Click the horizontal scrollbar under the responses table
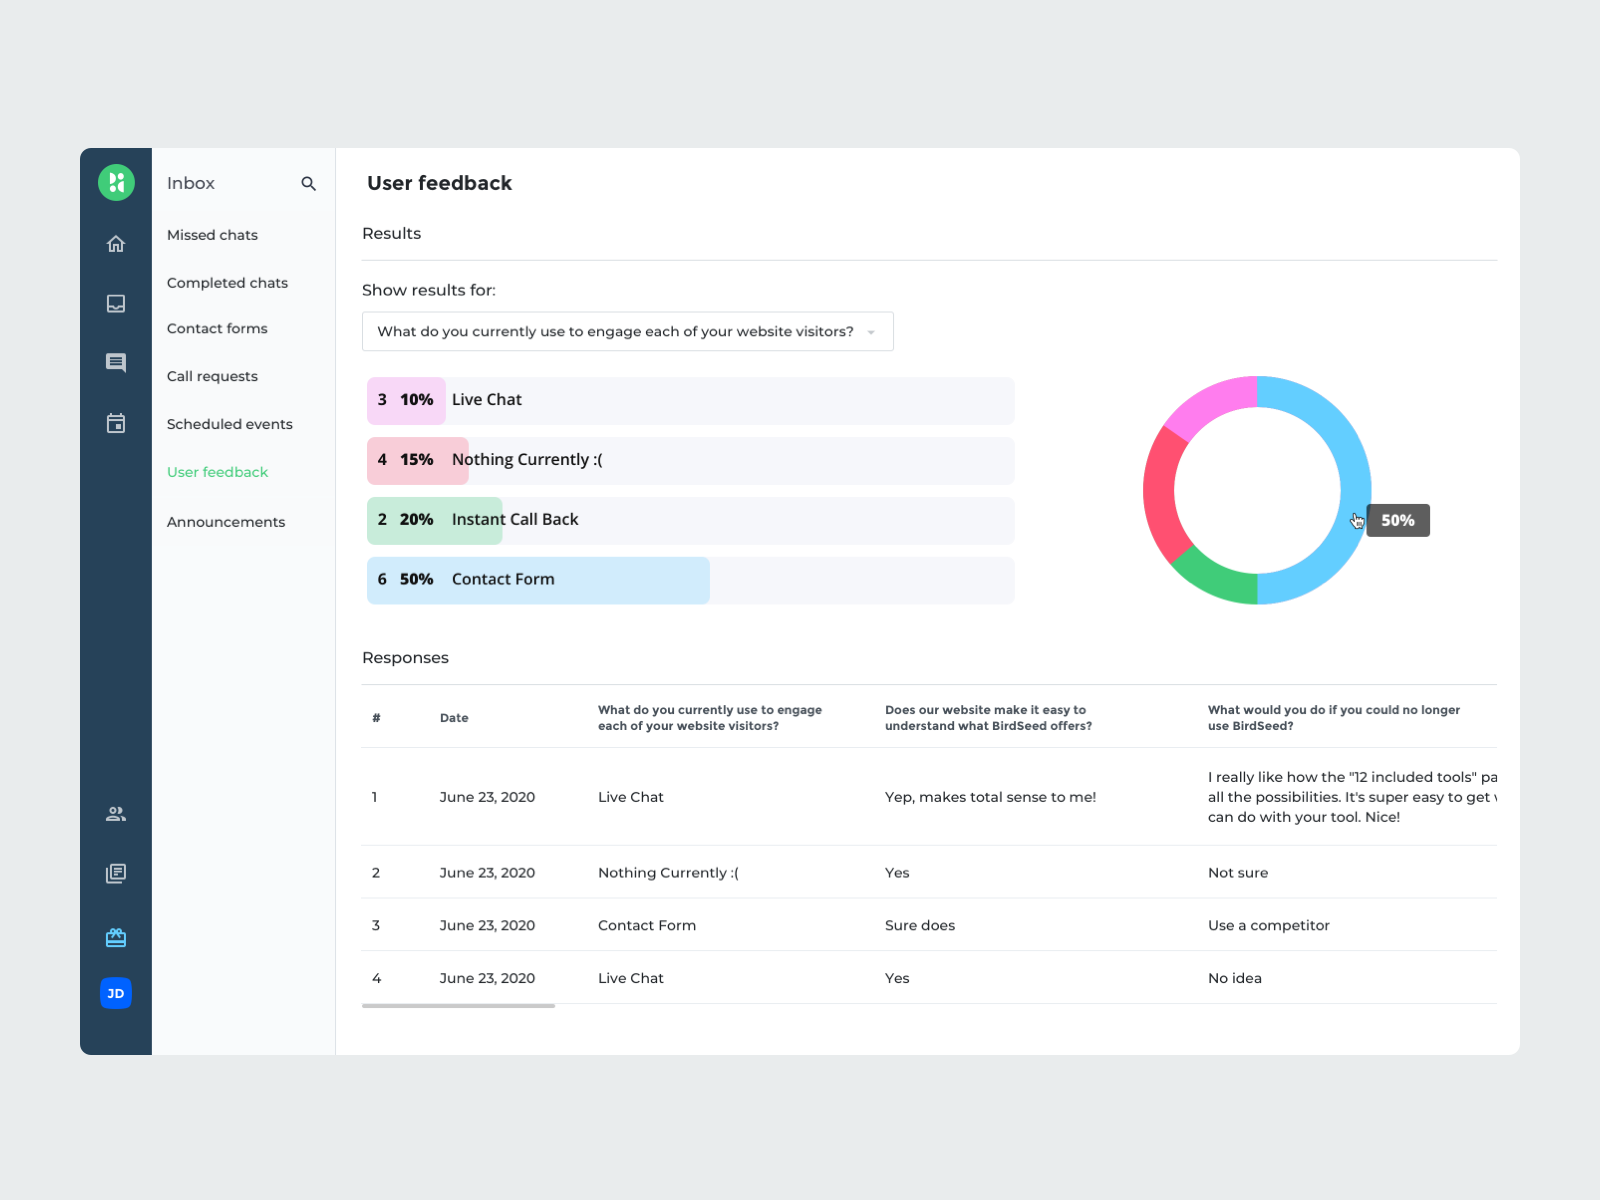 tap(458, 1006)
